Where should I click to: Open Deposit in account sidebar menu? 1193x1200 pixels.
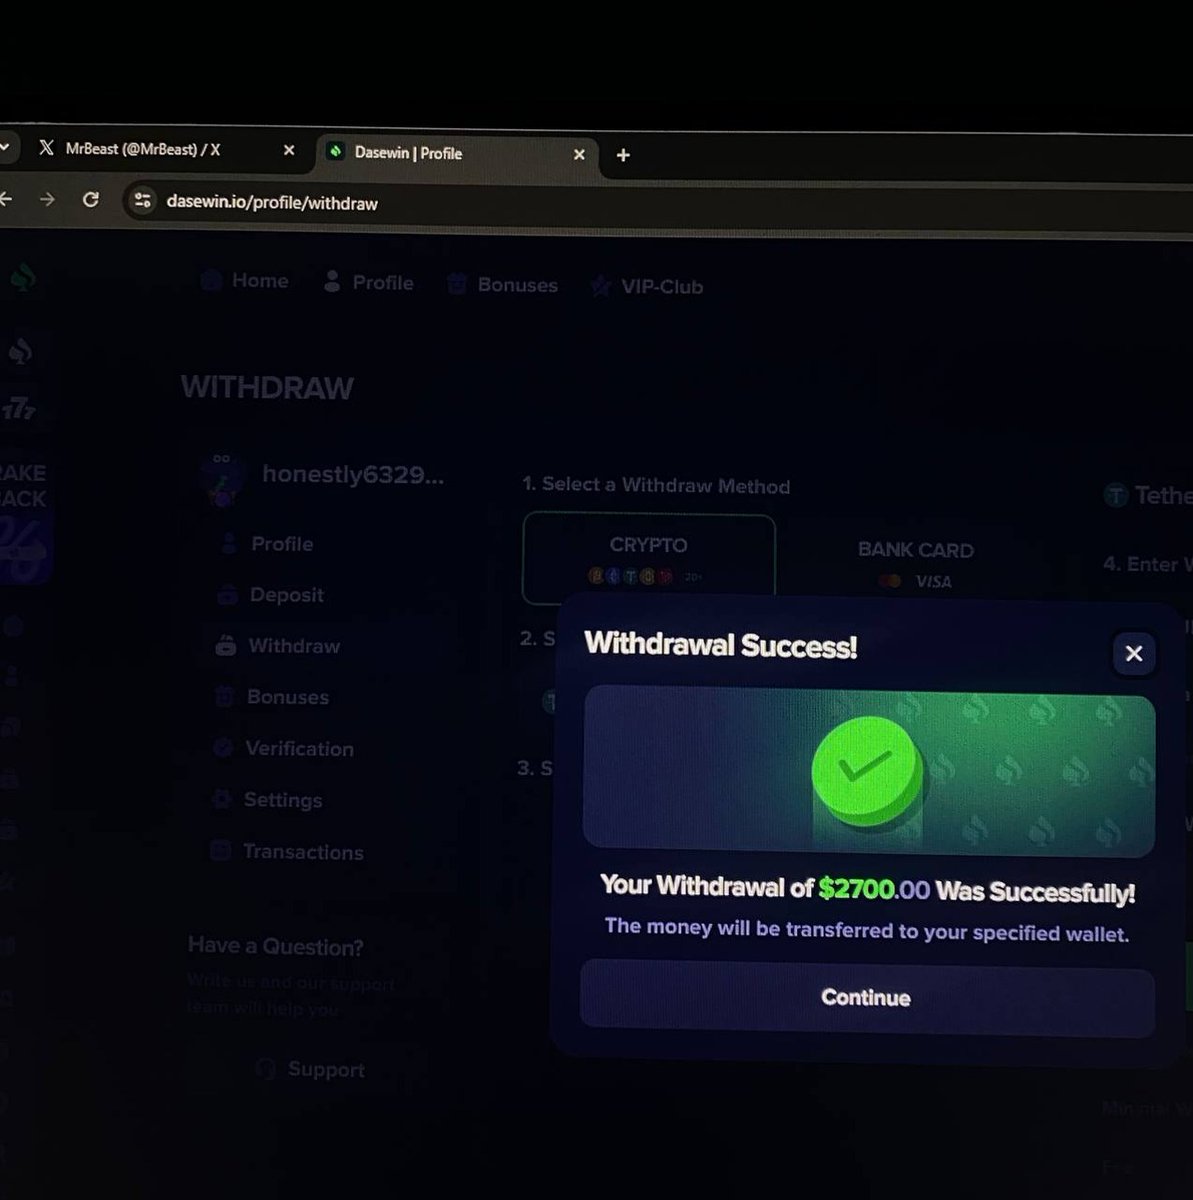(287, 595)
